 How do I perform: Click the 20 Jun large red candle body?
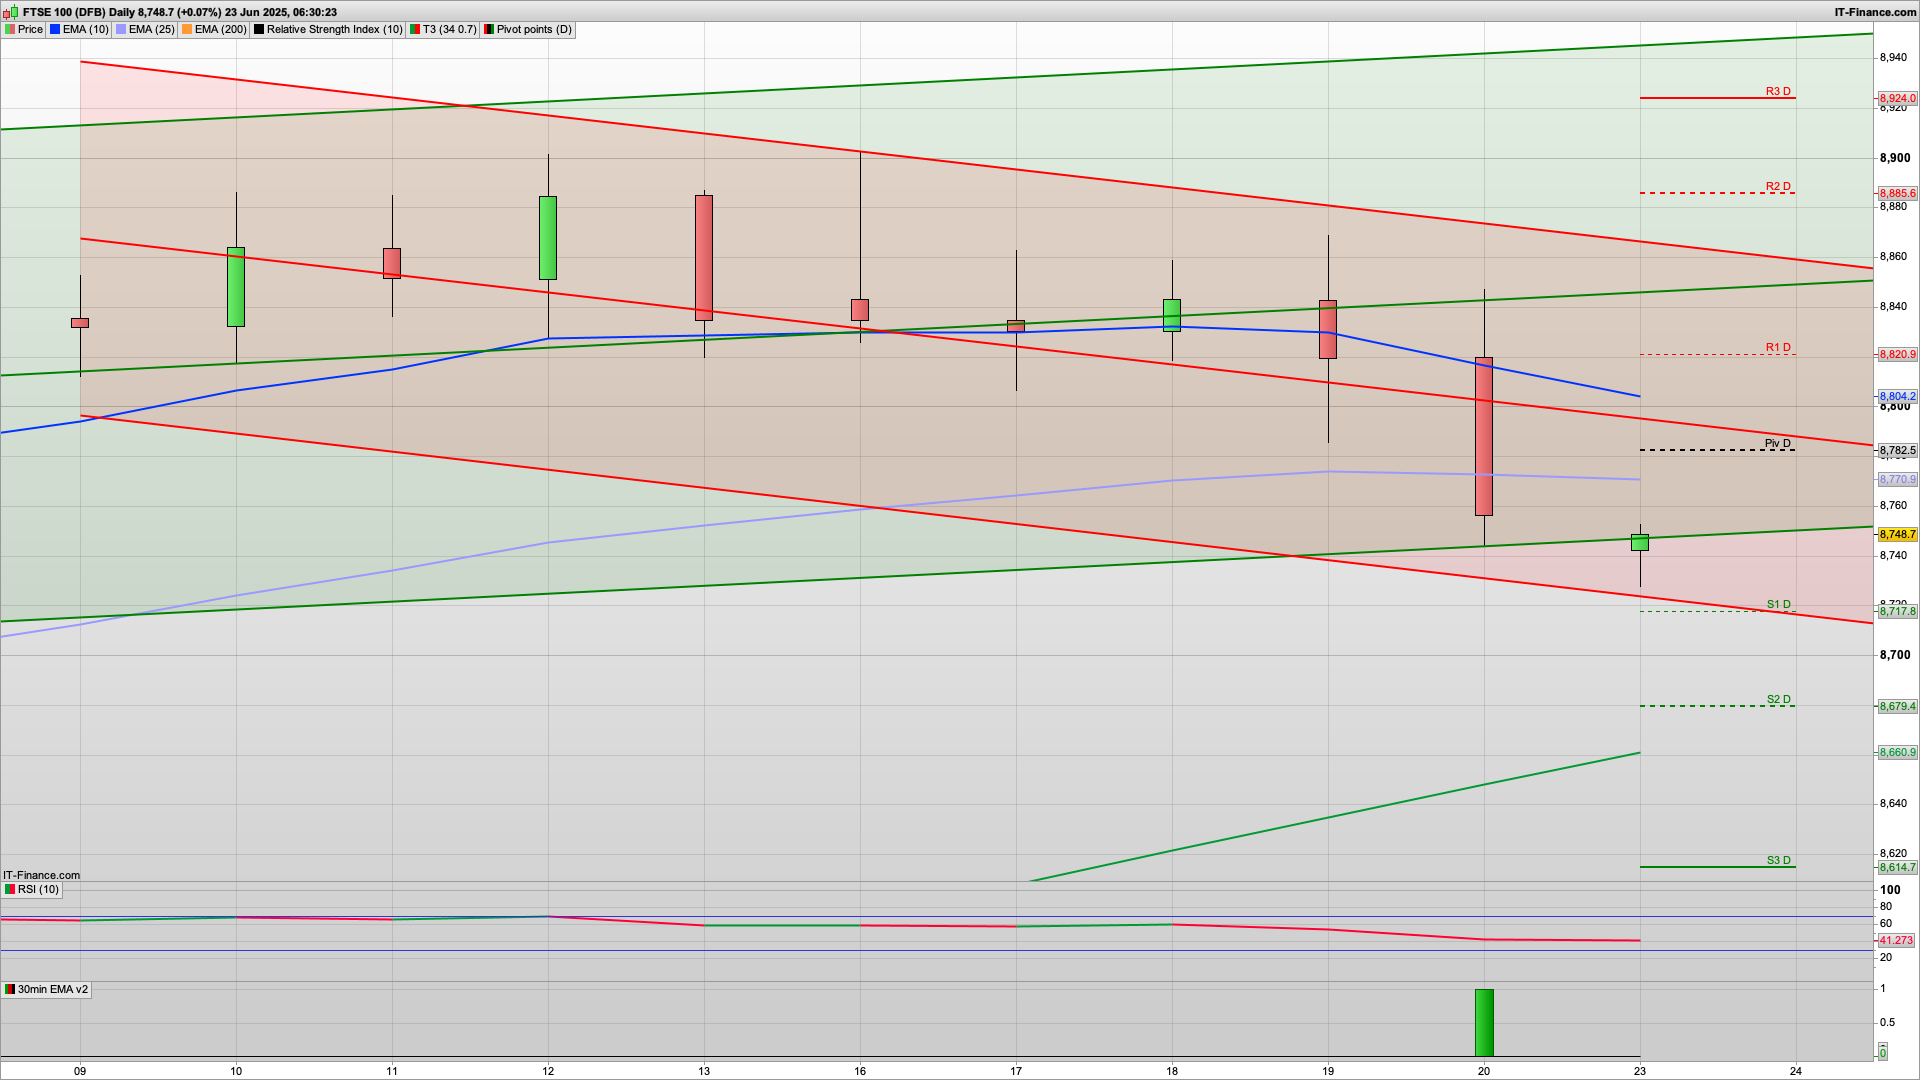pos(1484,436)
